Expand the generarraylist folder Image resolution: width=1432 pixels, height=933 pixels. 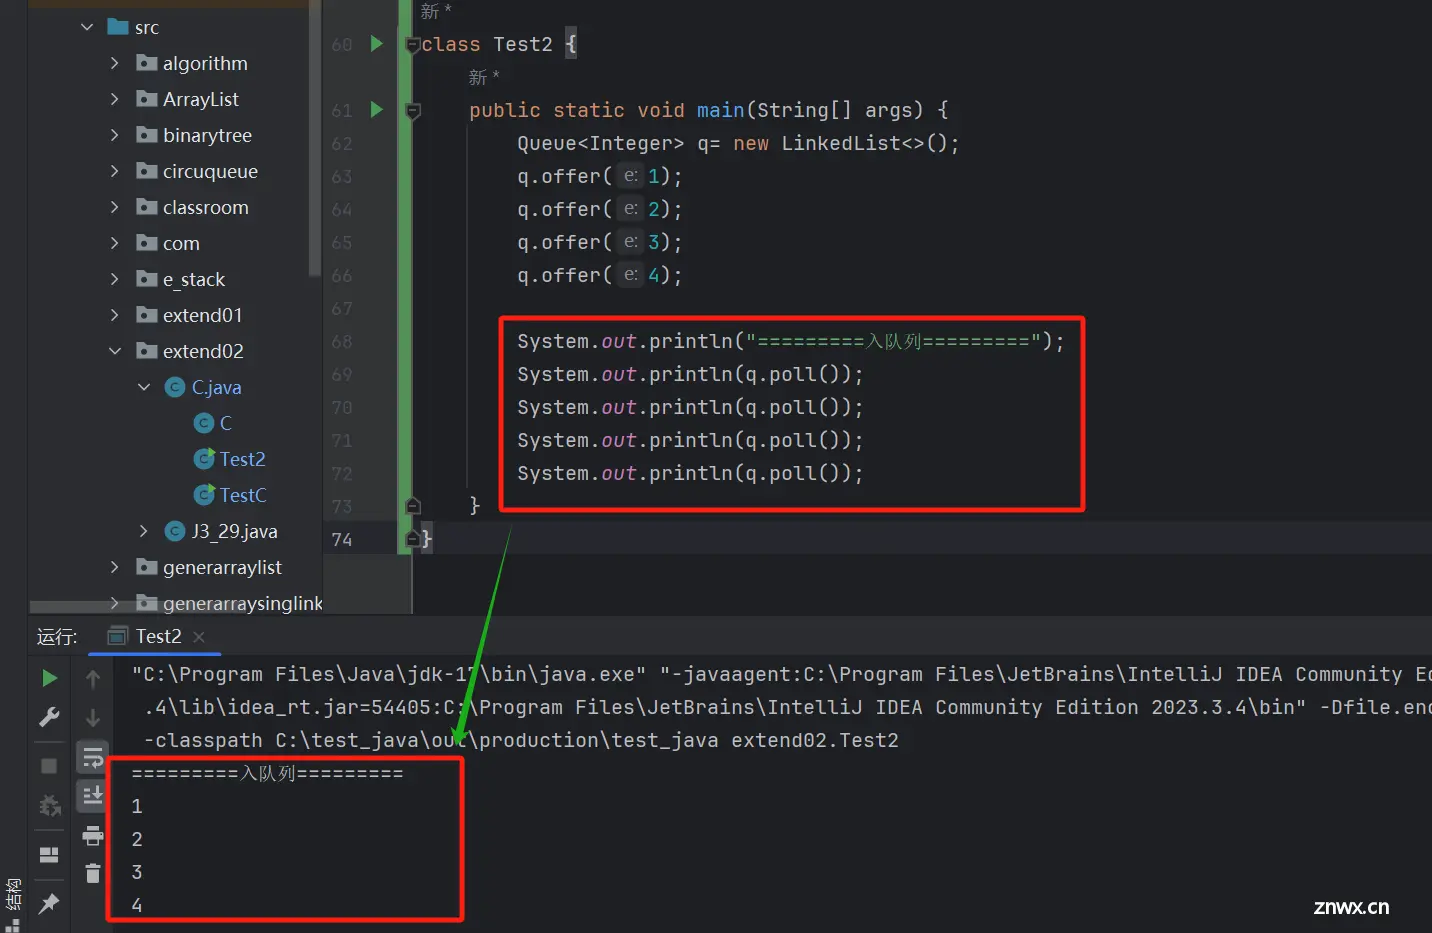tap(114, 567)
